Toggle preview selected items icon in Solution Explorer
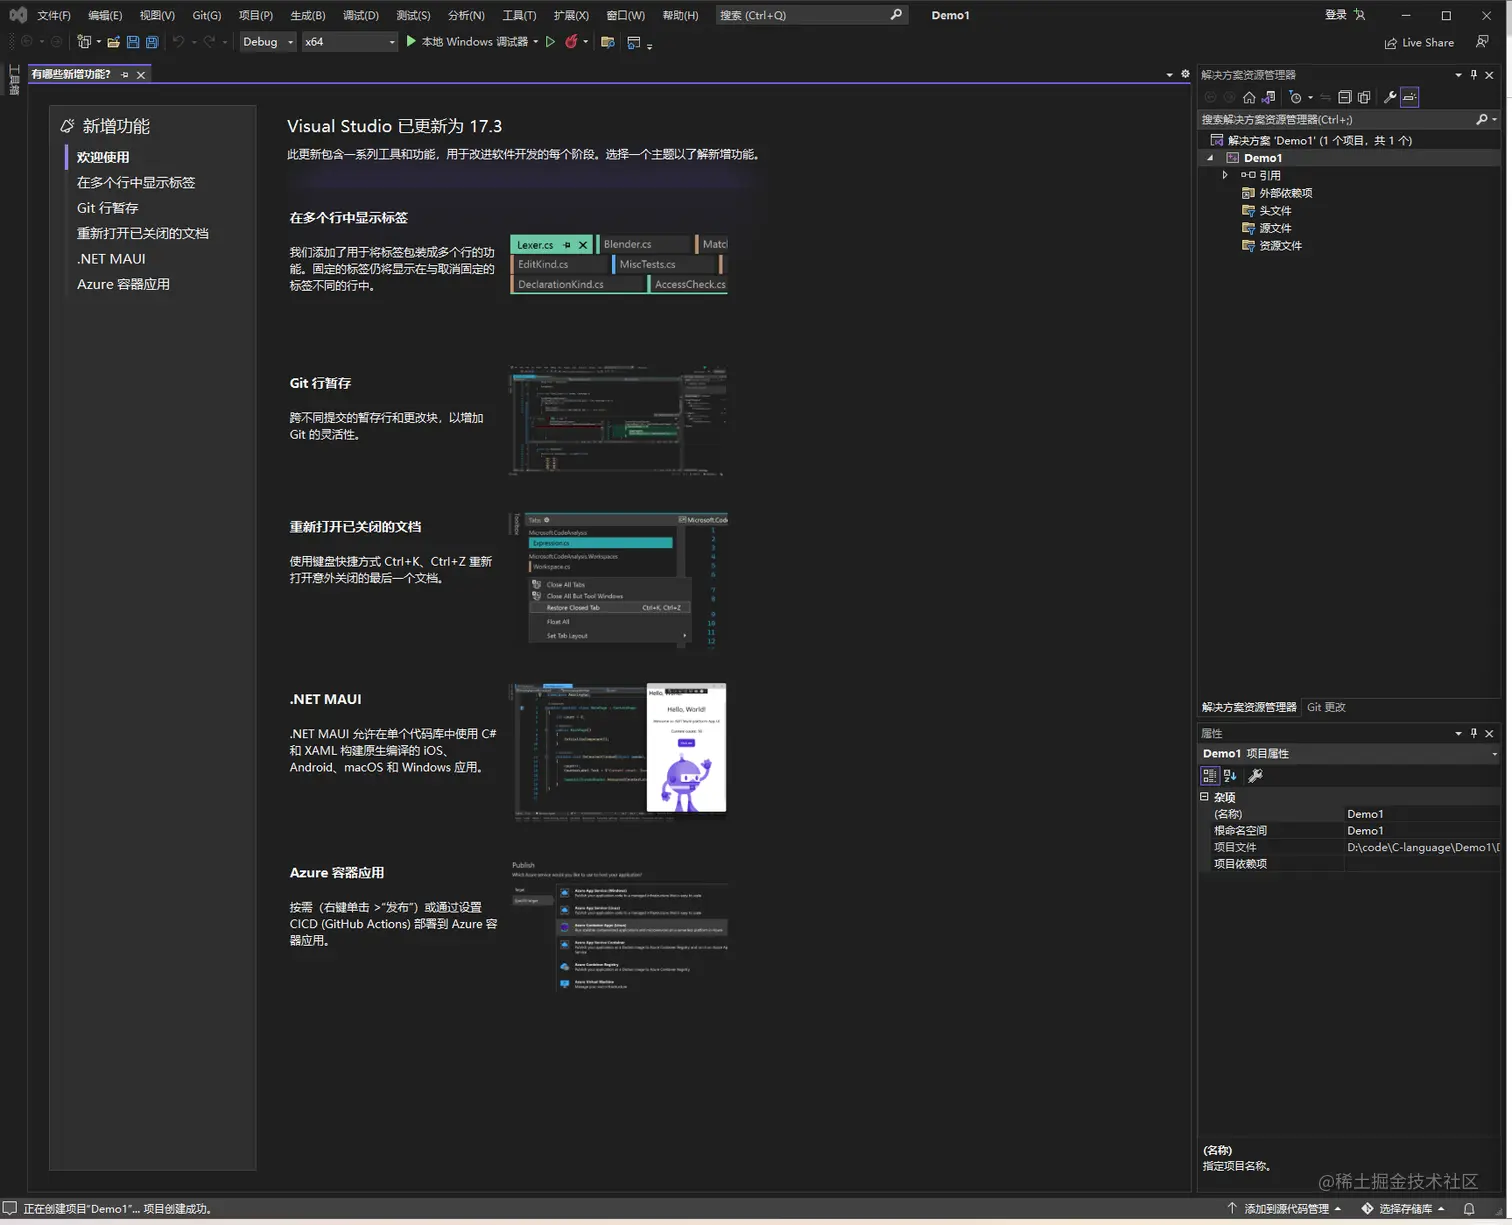This screenshot has height=1225, width=1512. pos(1410,97)
